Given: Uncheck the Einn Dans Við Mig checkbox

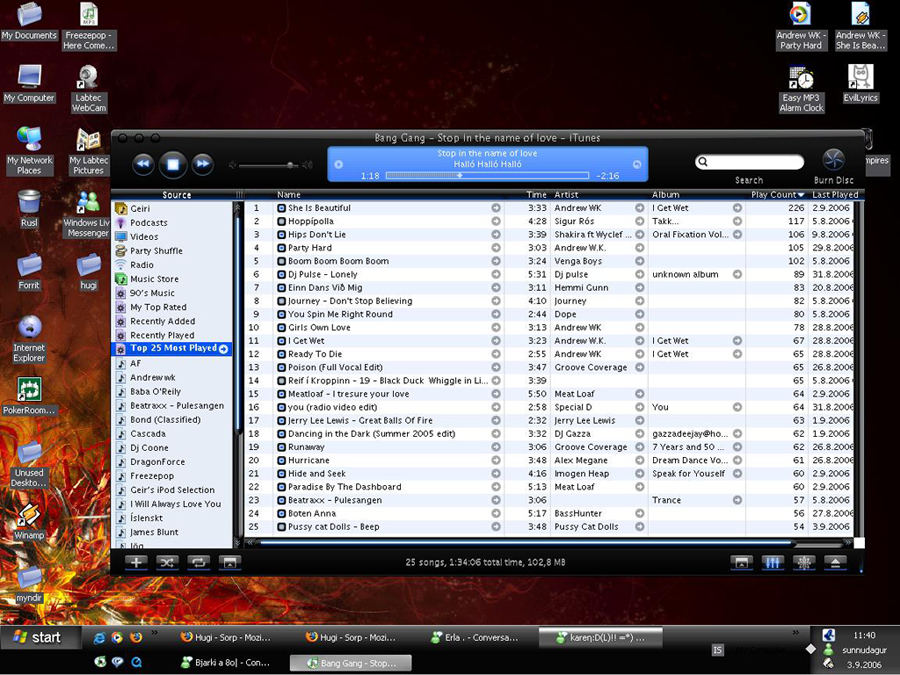Looking at the screenshot, I should point(281,288).
